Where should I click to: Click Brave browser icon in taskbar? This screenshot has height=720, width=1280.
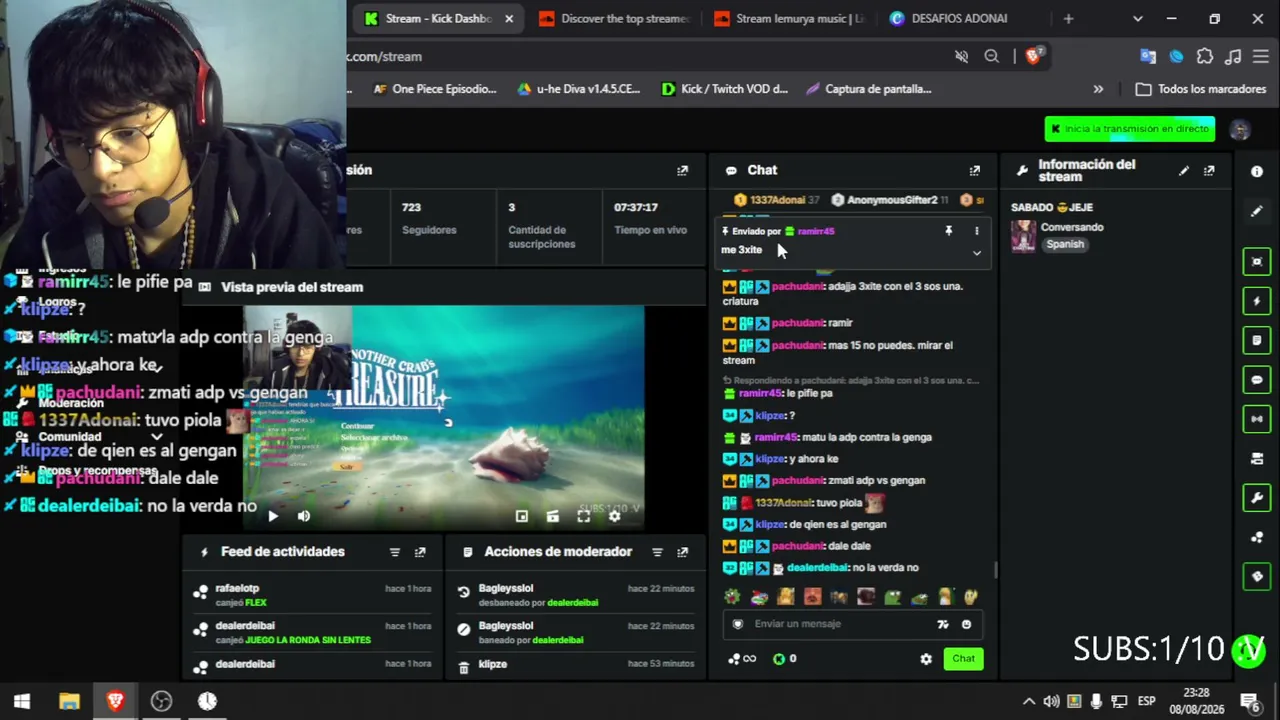(115, 701)
